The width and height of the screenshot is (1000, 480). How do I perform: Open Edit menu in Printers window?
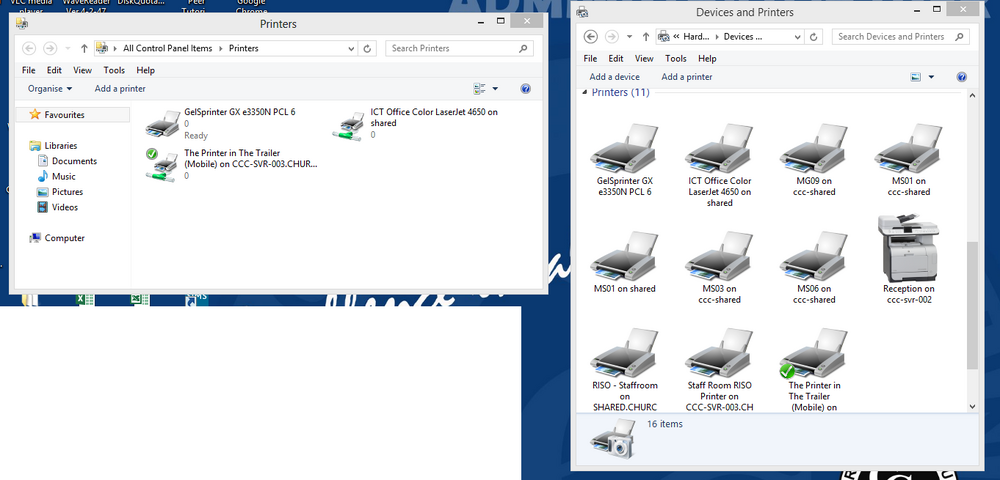54,70
